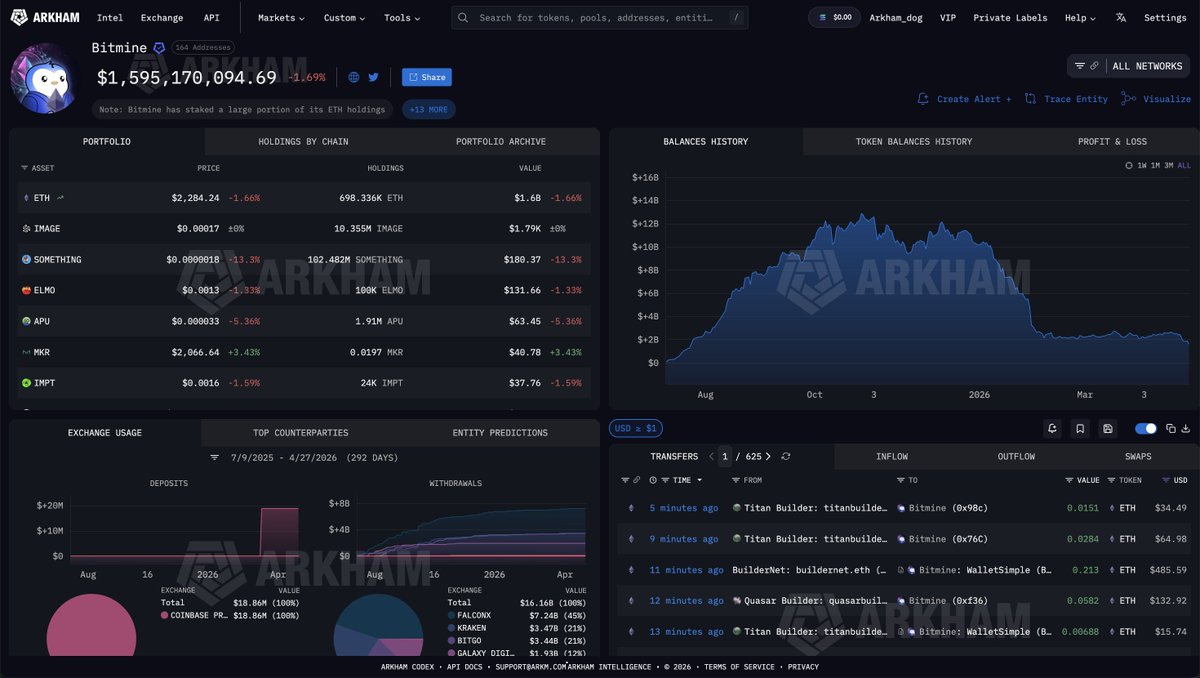Viewport: 1200px width, 678px height.
Task: Click the ETH trend chart icon in portfolio
Action: (61, 198)
